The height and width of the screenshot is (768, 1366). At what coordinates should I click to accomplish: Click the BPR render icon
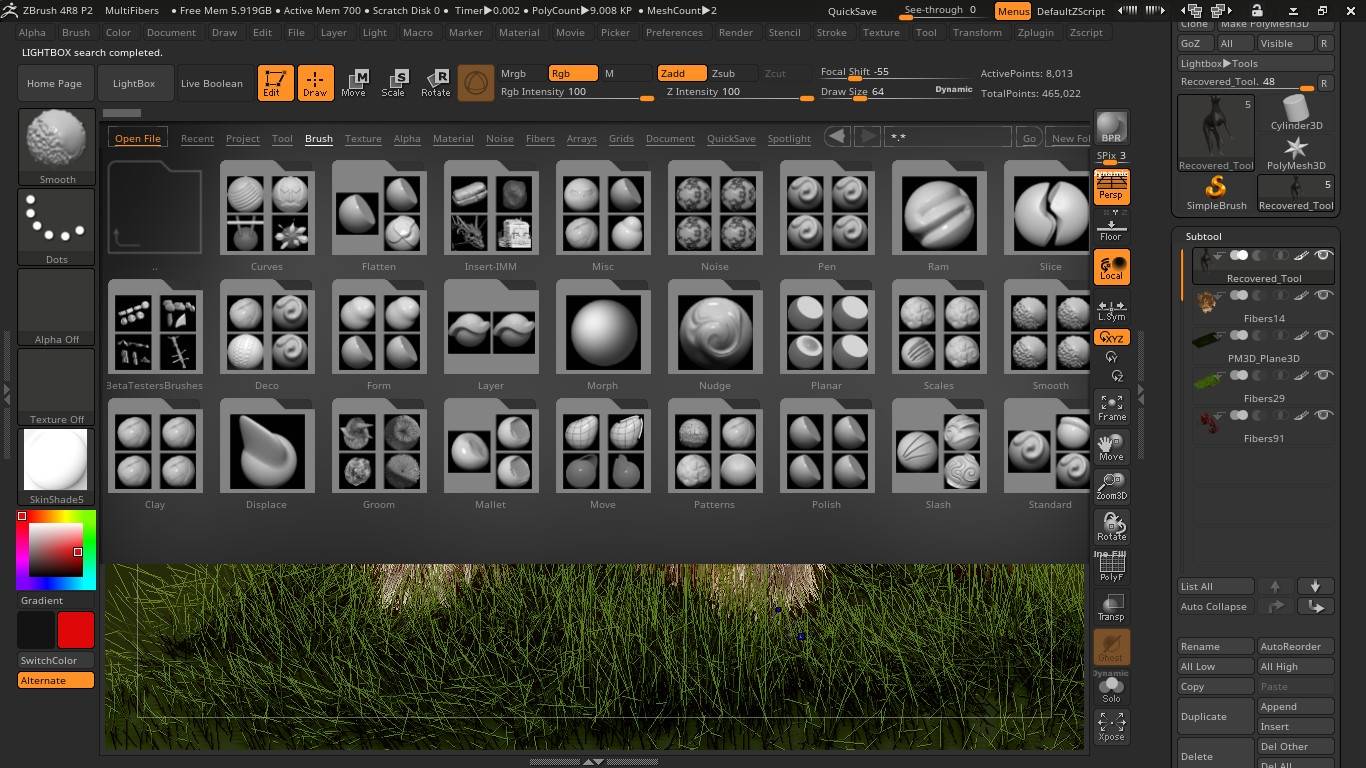point(1111,127)
